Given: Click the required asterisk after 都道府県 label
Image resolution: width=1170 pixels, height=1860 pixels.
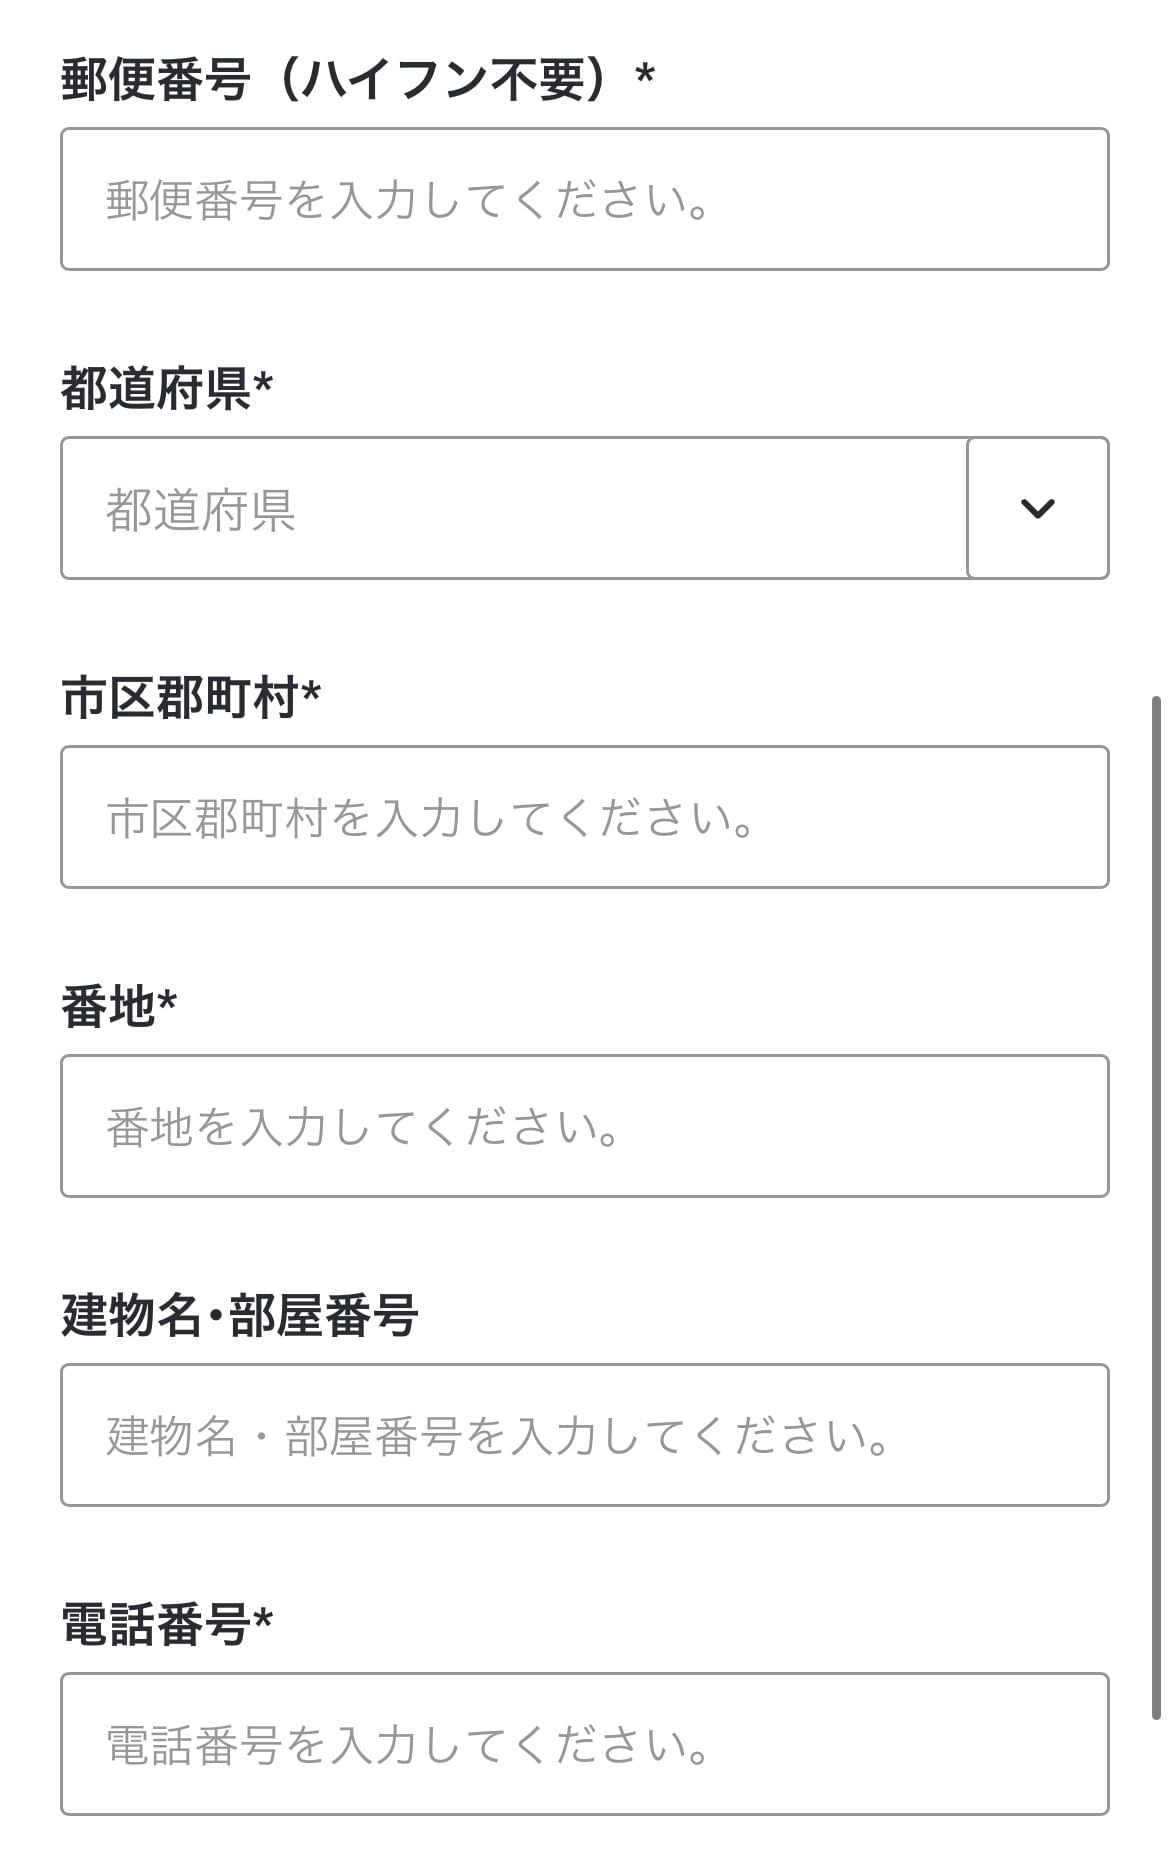Looking at the screenshot, I should click(263, 383).
